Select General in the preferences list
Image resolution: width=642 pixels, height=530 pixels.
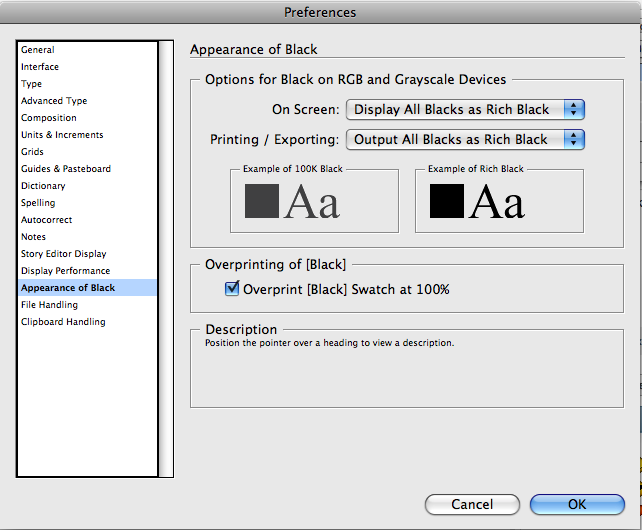click(87, 50)
